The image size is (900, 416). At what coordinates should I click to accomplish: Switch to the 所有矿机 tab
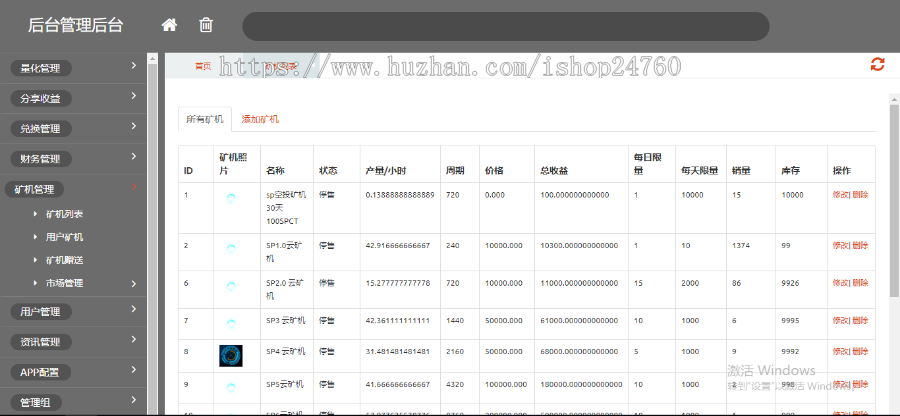tap(205, 119)
